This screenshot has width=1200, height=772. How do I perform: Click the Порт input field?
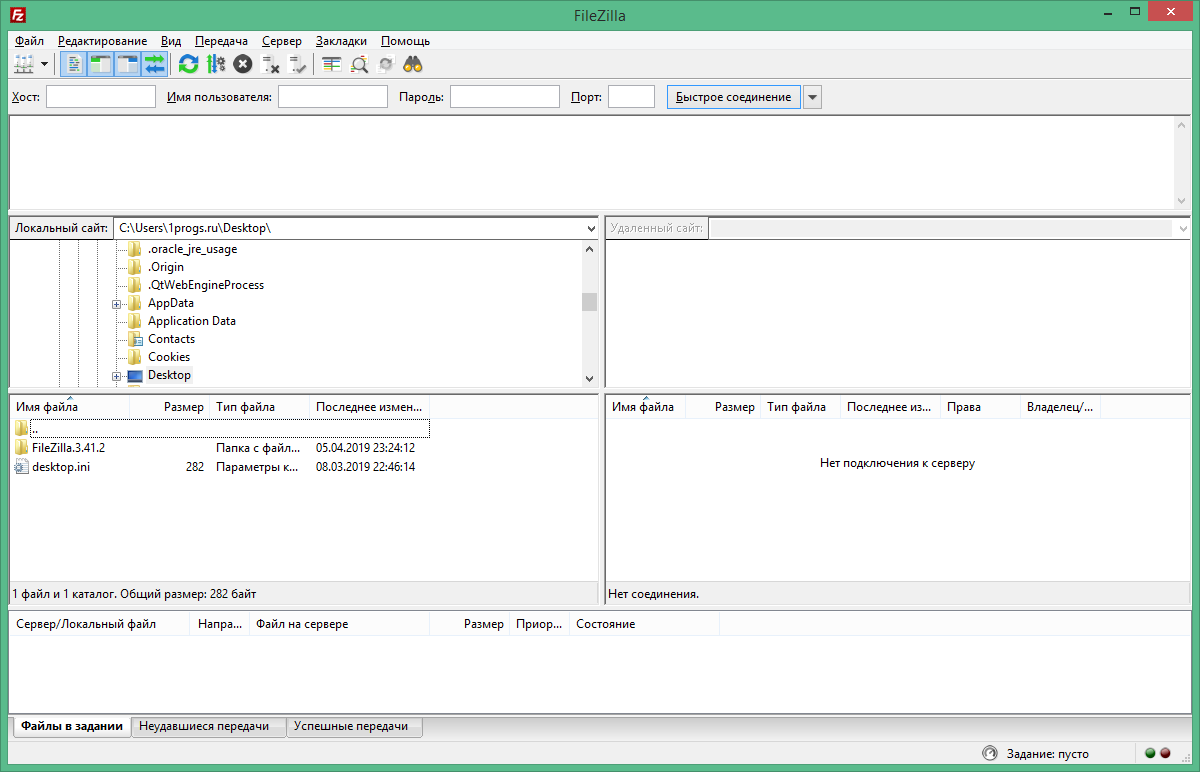(x=631, y=97)
